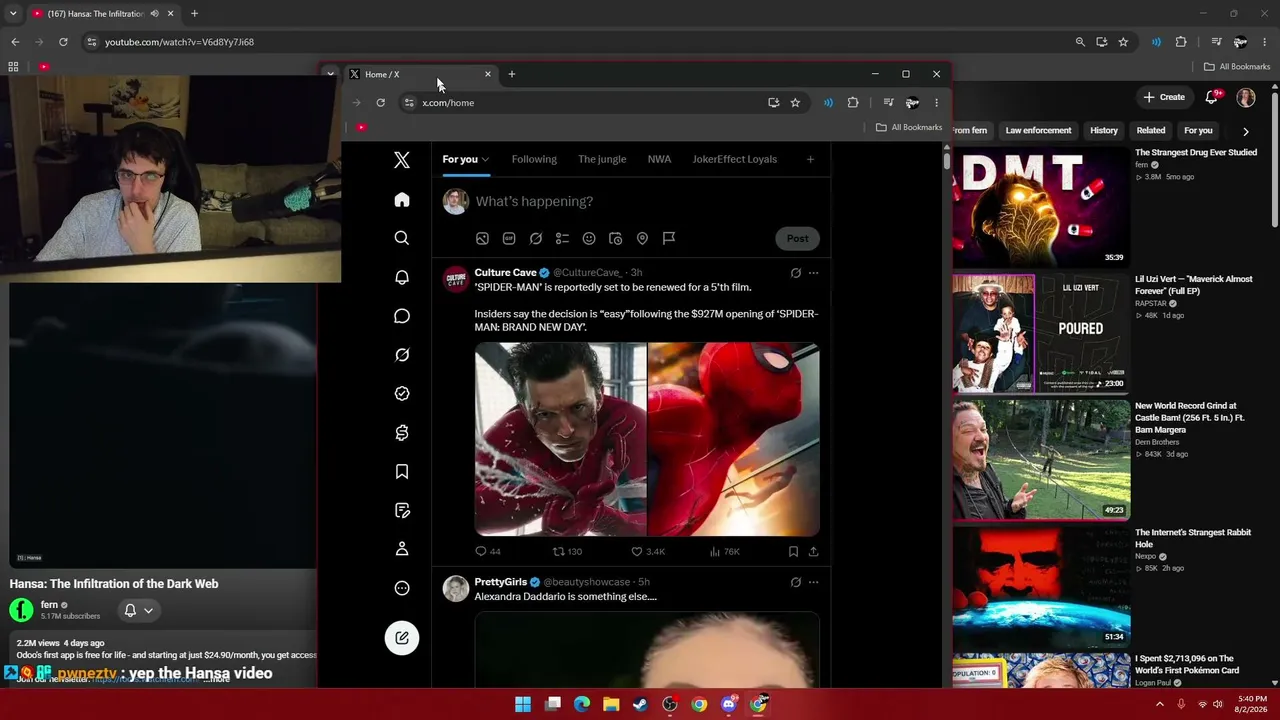Expand the For you tab chevron
The height and width of the screenshot is (720, 1280).
pos(485,159)
